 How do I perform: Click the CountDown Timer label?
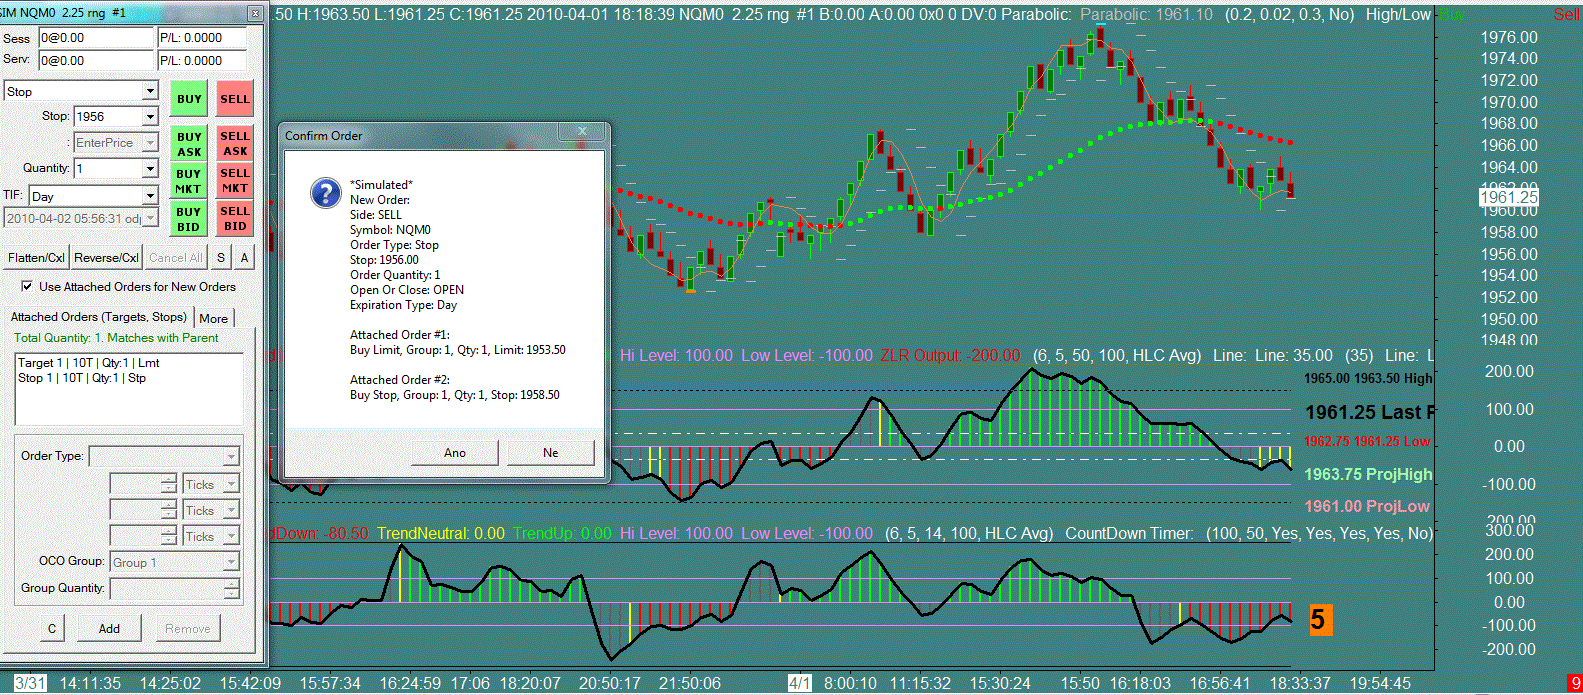coord(1129,533)
